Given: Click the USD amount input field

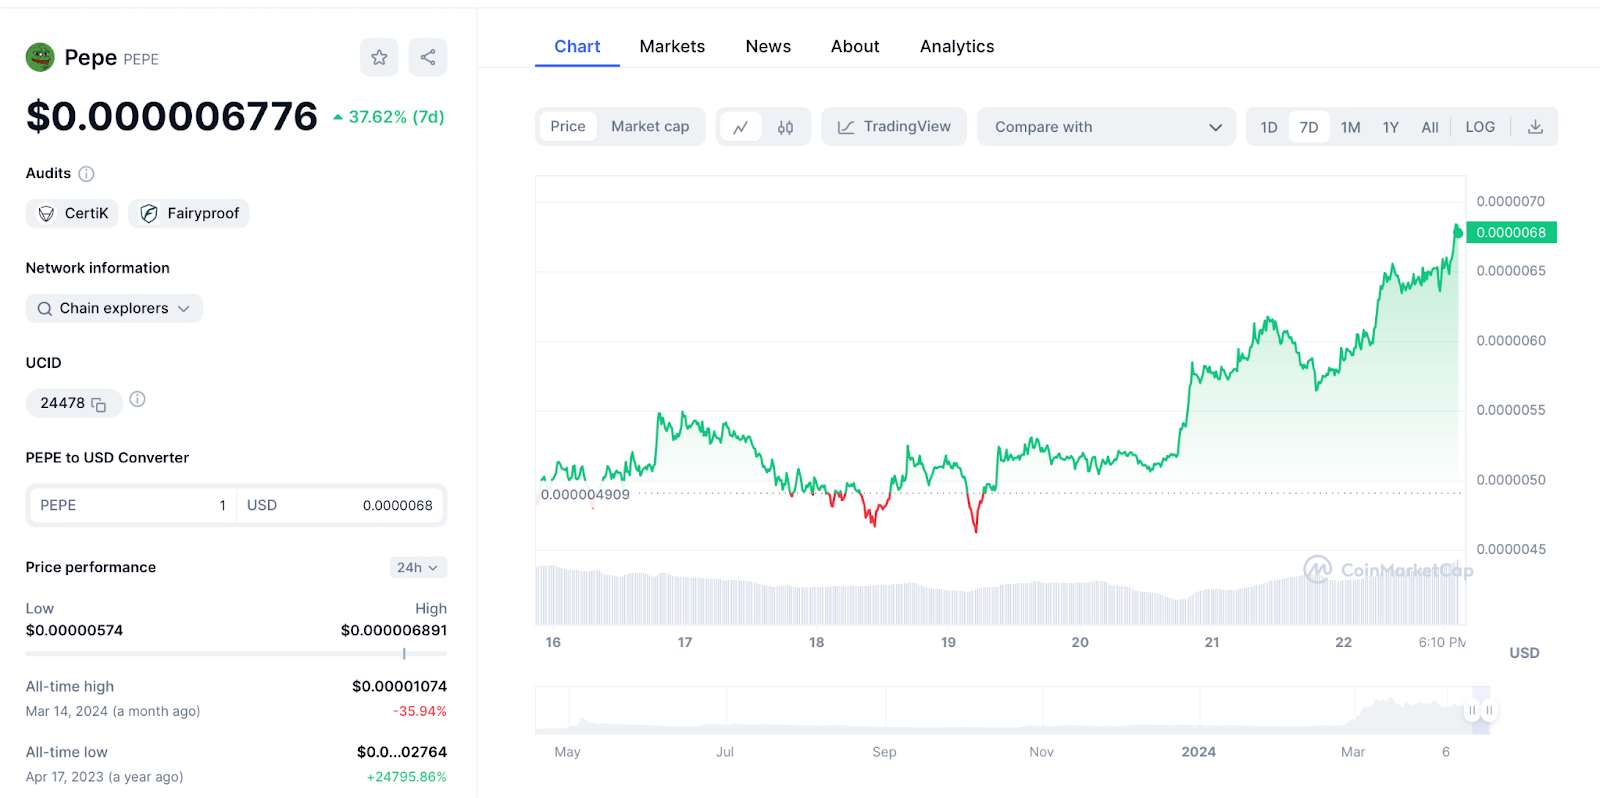Looking at the screenshot, I should [x=341, y=506].
